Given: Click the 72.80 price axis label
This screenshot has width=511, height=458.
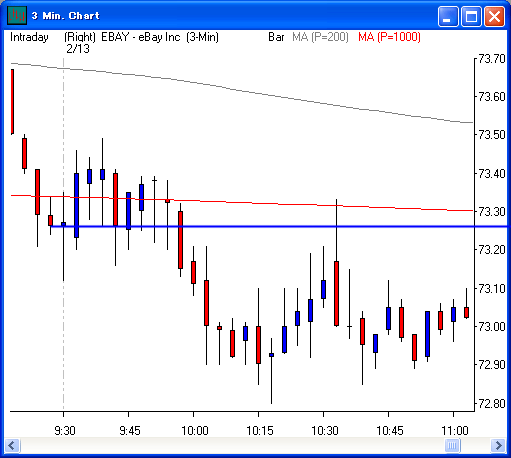Looking at the screenshot, I should [x=492, y=404].
